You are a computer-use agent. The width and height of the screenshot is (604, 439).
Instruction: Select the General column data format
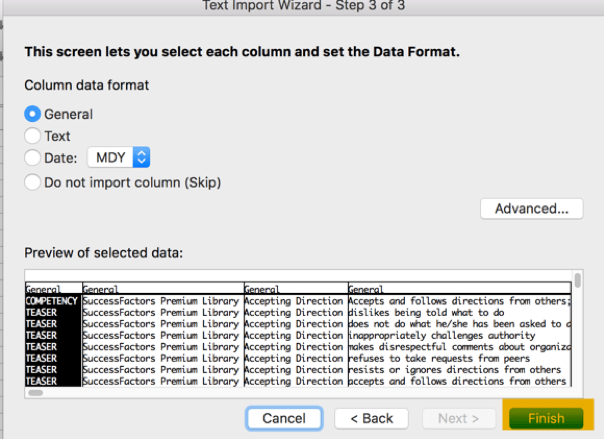(x=33, y=114)
